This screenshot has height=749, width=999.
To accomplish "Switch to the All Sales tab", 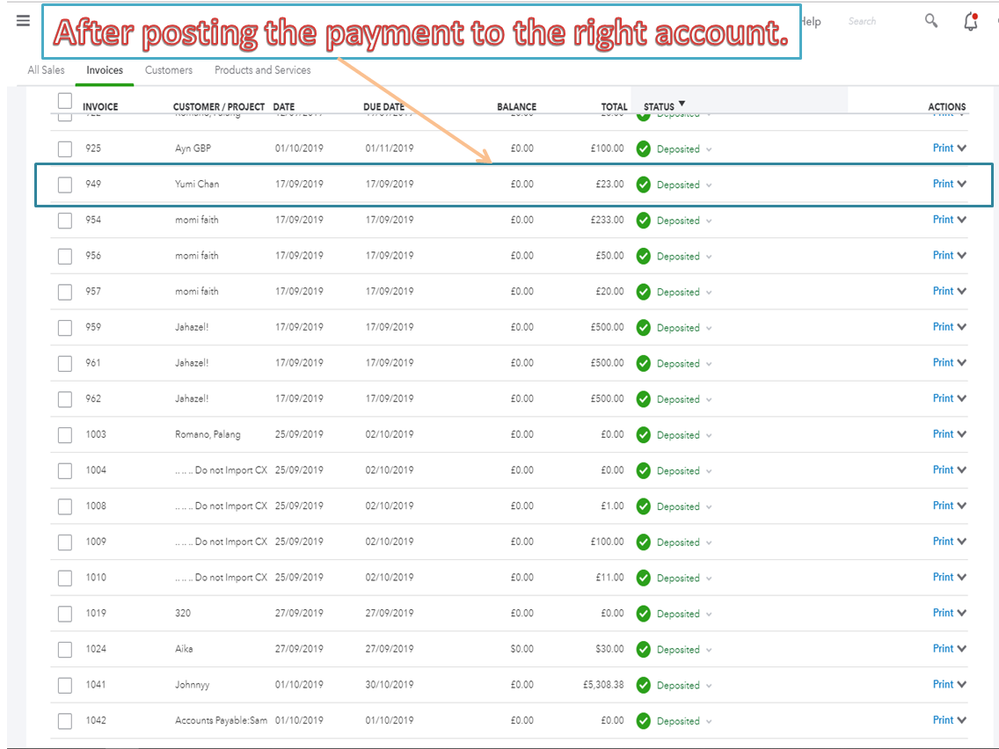I will coord(45,70).
